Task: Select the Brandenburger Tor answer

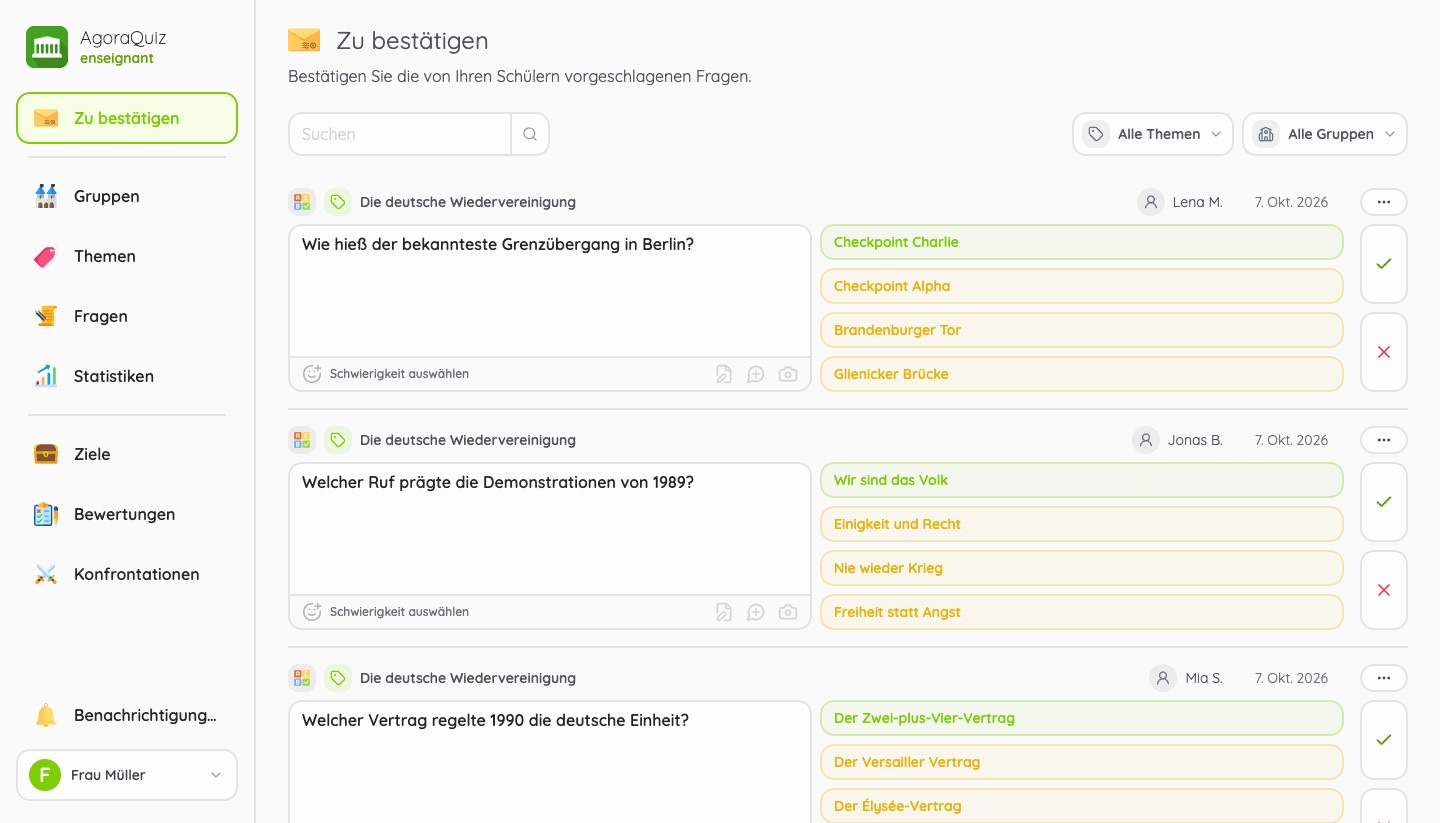Action: click(1082, 330)
